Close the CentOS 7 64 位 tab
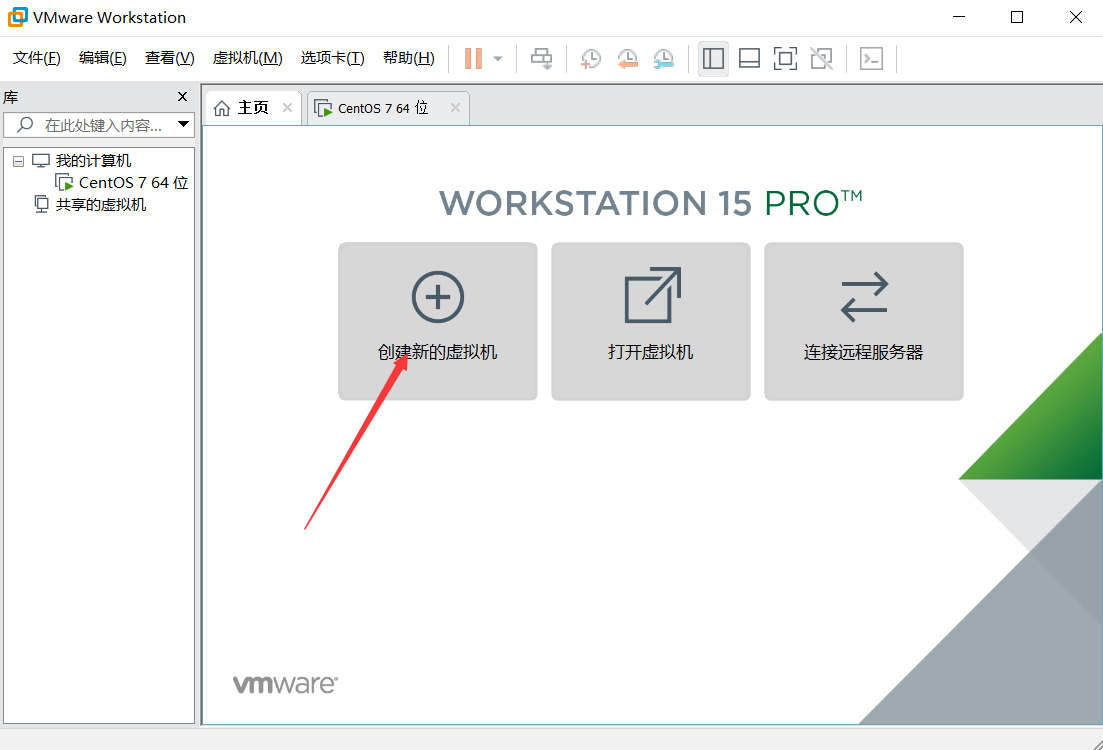The image size is (1103, 750). point(455,108)
